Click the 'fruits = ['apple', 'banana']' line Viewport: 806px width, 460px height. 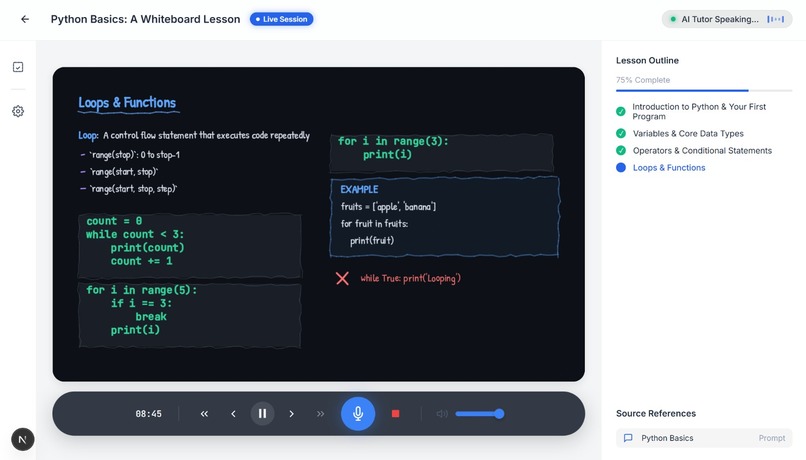[388, 207]
